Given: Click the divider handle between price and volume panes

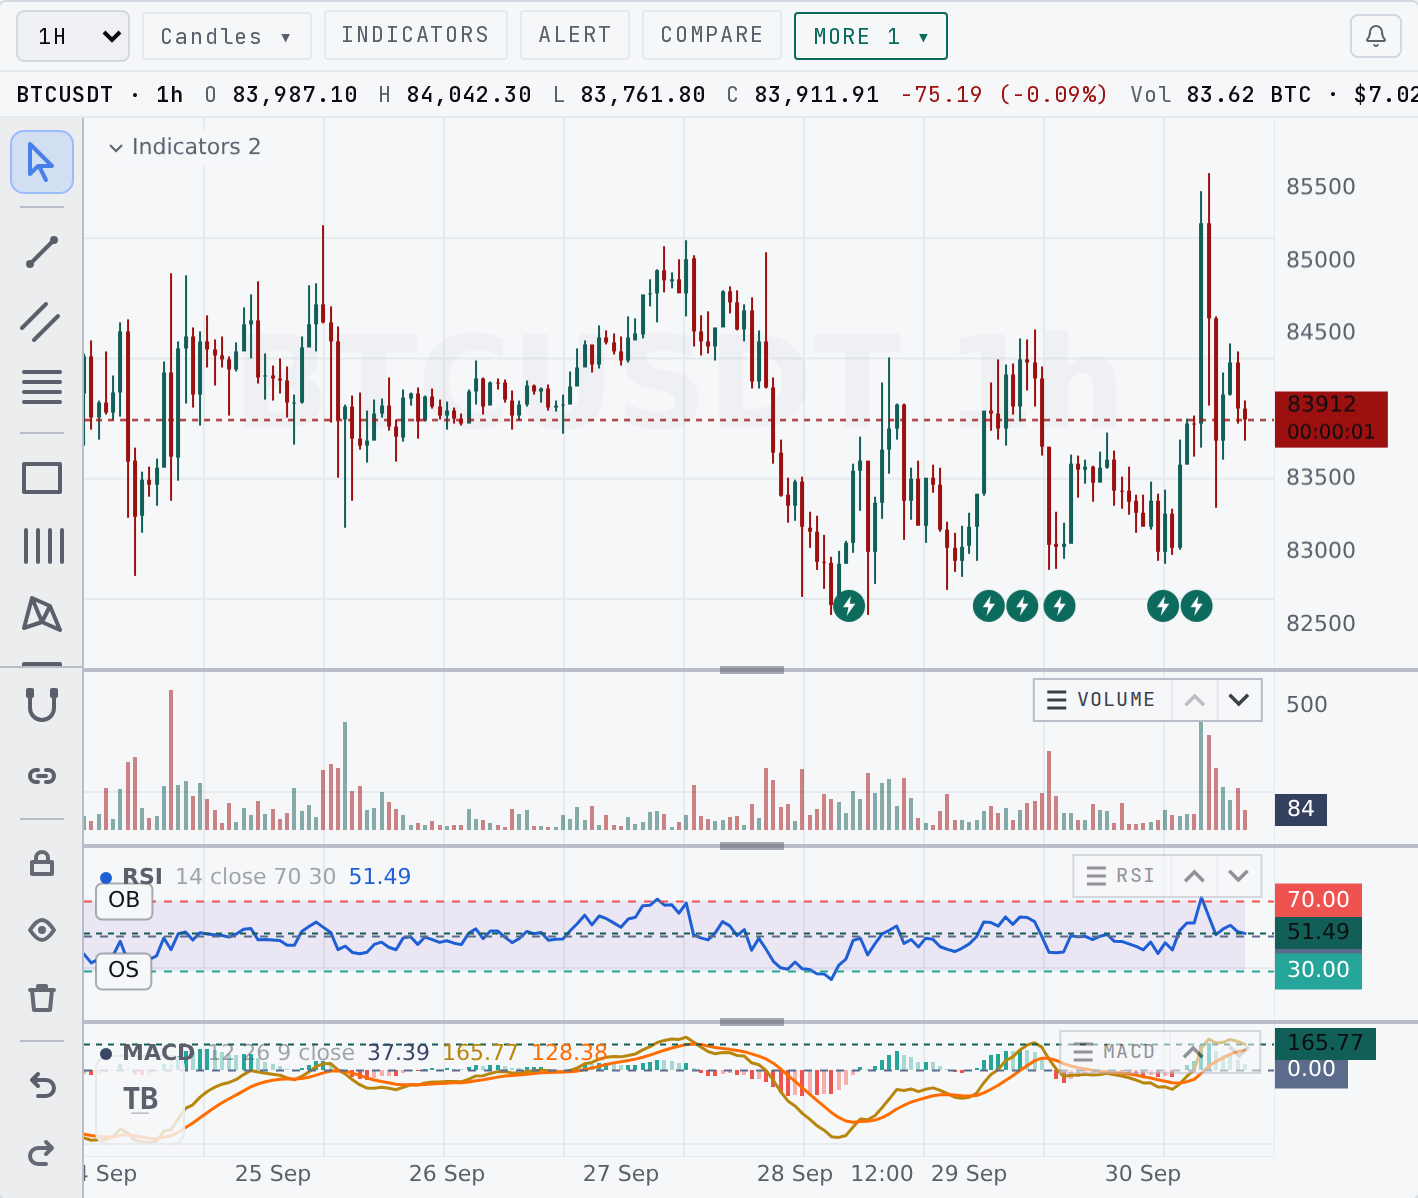Looking at the screenshot, I should pos(752,670).
